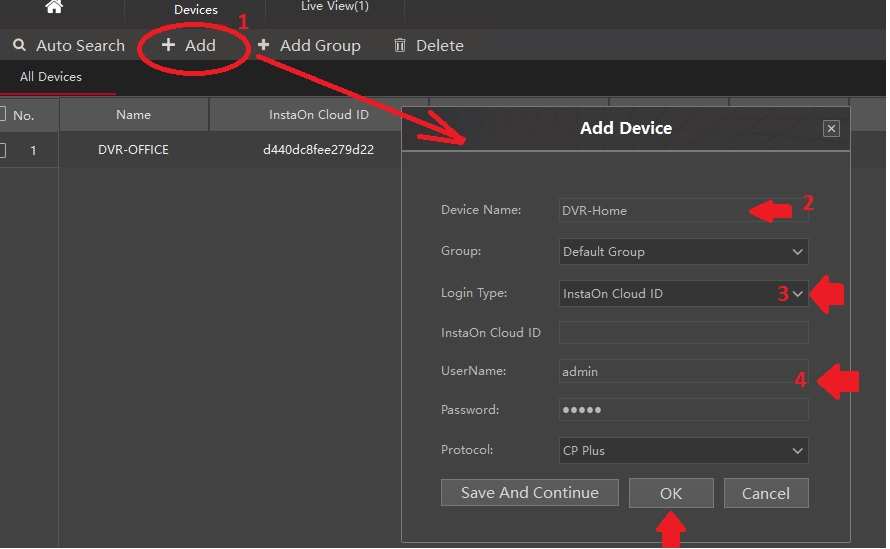Click the Auto Search magnifier icon
This screenshot has height=549, width=890.
[x=19, y=45]
